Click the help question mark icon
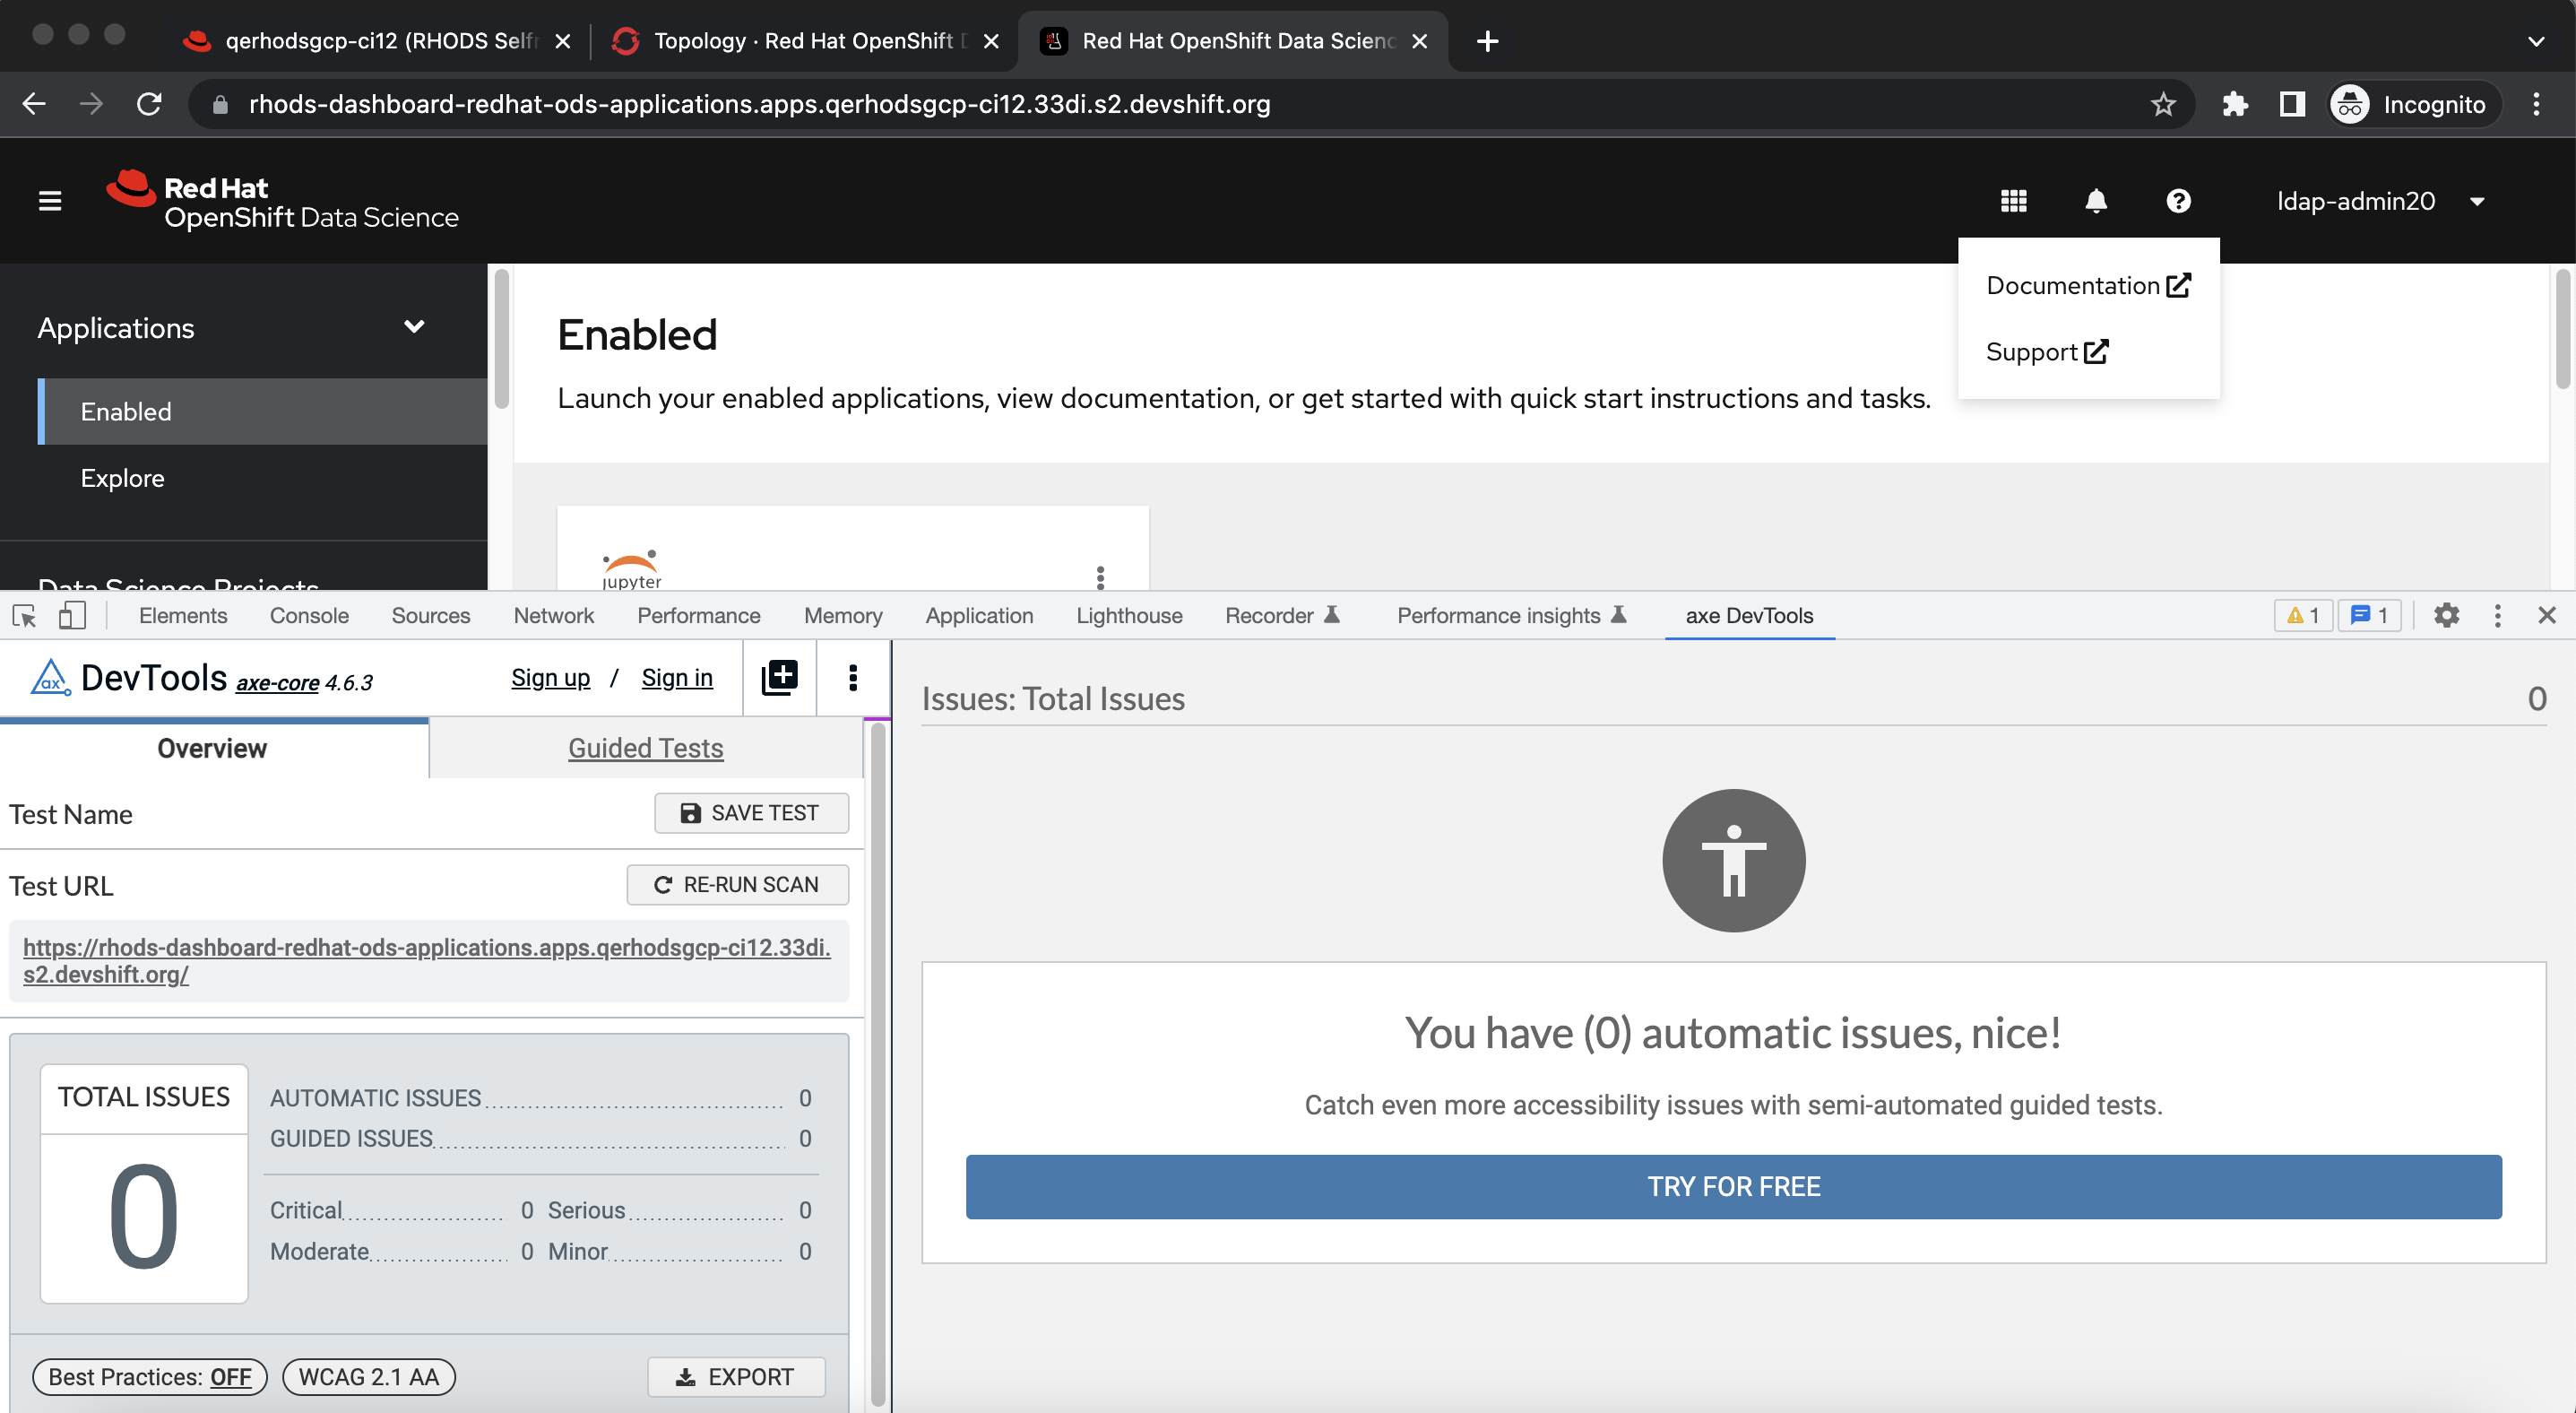 coord(2178,201)
